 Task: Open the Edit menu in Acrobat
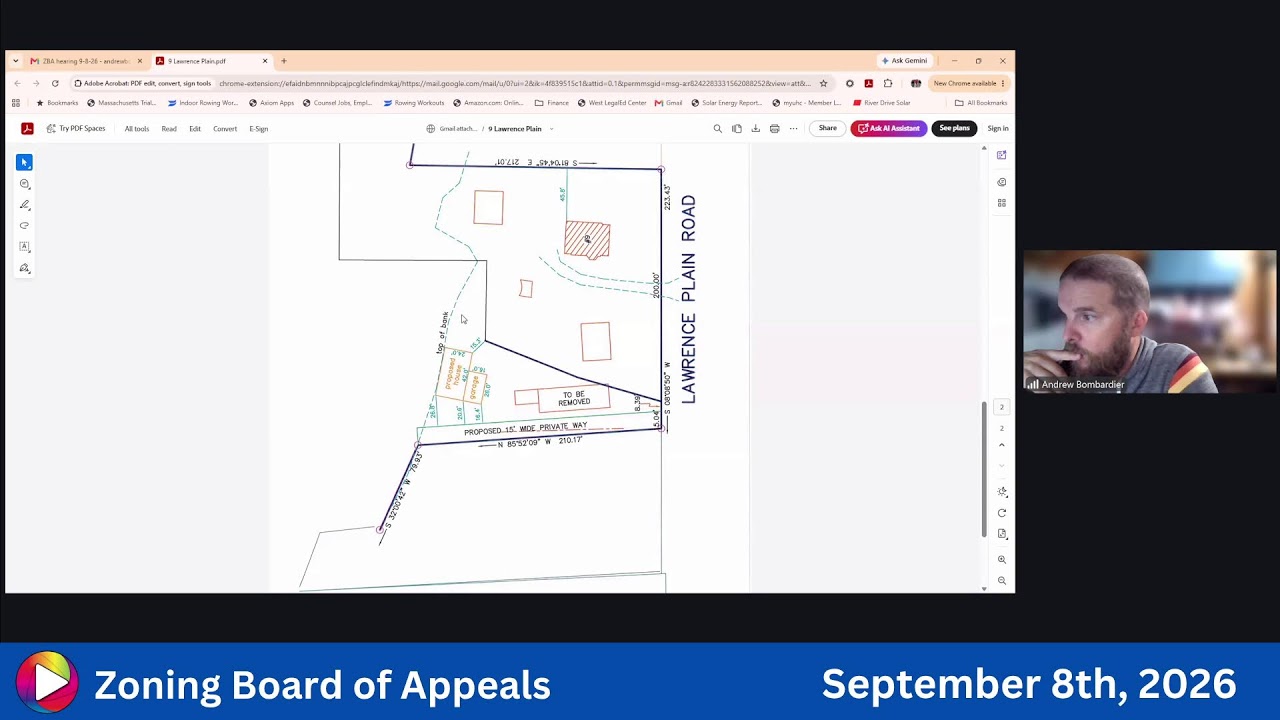click(x=195, y=128)
